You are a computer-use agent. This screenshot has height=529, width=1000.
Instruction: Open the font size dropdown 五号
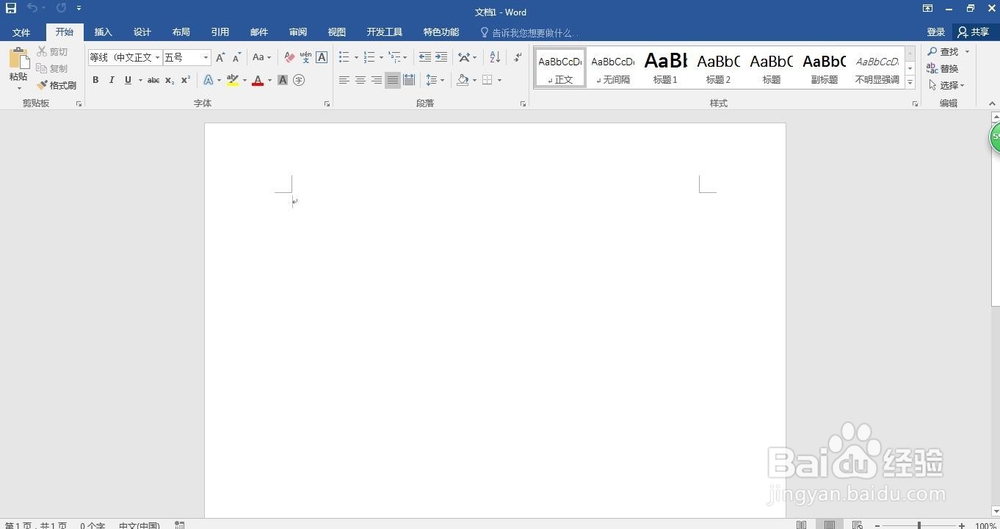[206, 57]
